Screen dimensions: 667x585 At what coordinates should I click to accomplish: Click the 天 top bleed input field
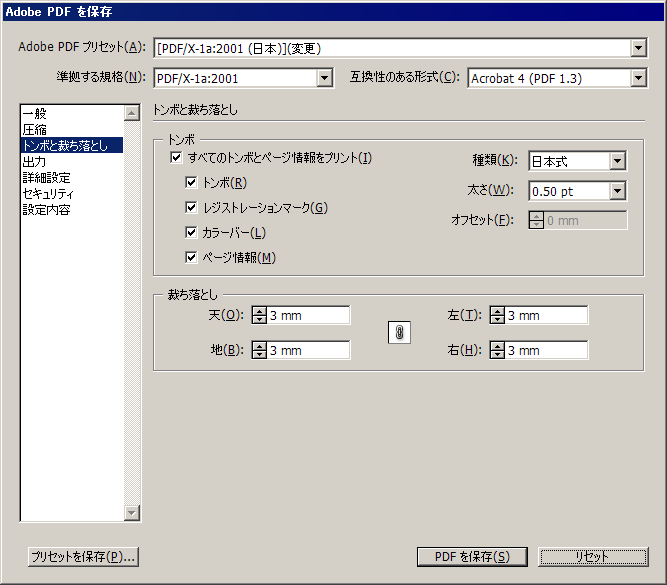[x=308, y=316]
